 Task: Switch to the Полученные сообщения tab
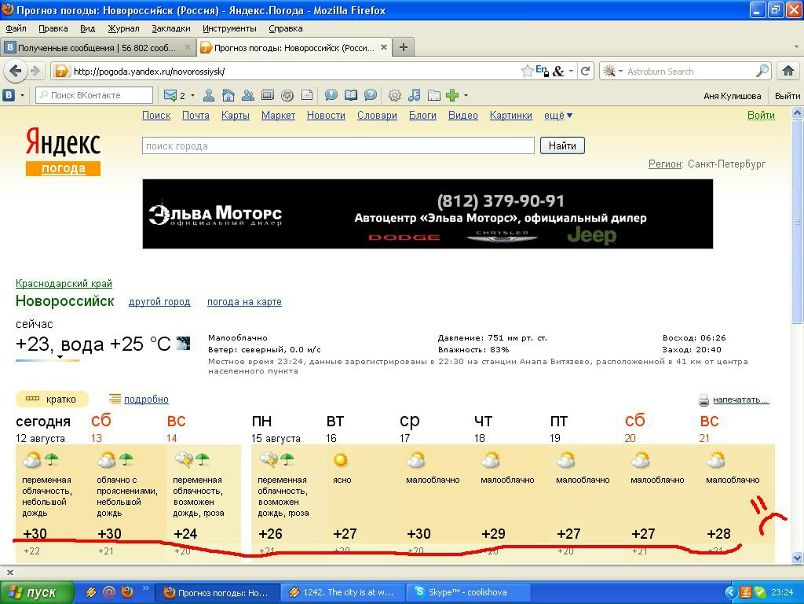96,47
